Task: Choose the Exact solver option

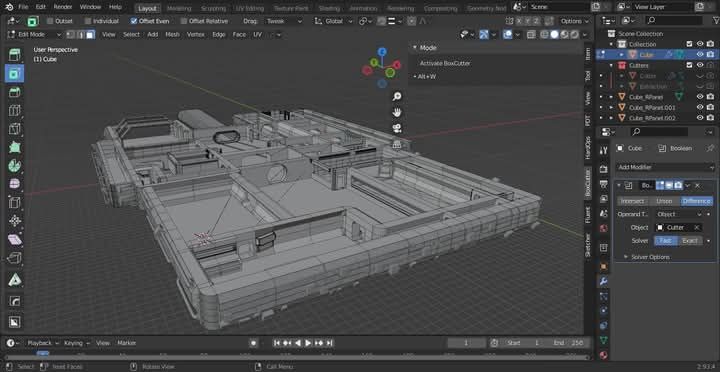Action: coord(690,241)
